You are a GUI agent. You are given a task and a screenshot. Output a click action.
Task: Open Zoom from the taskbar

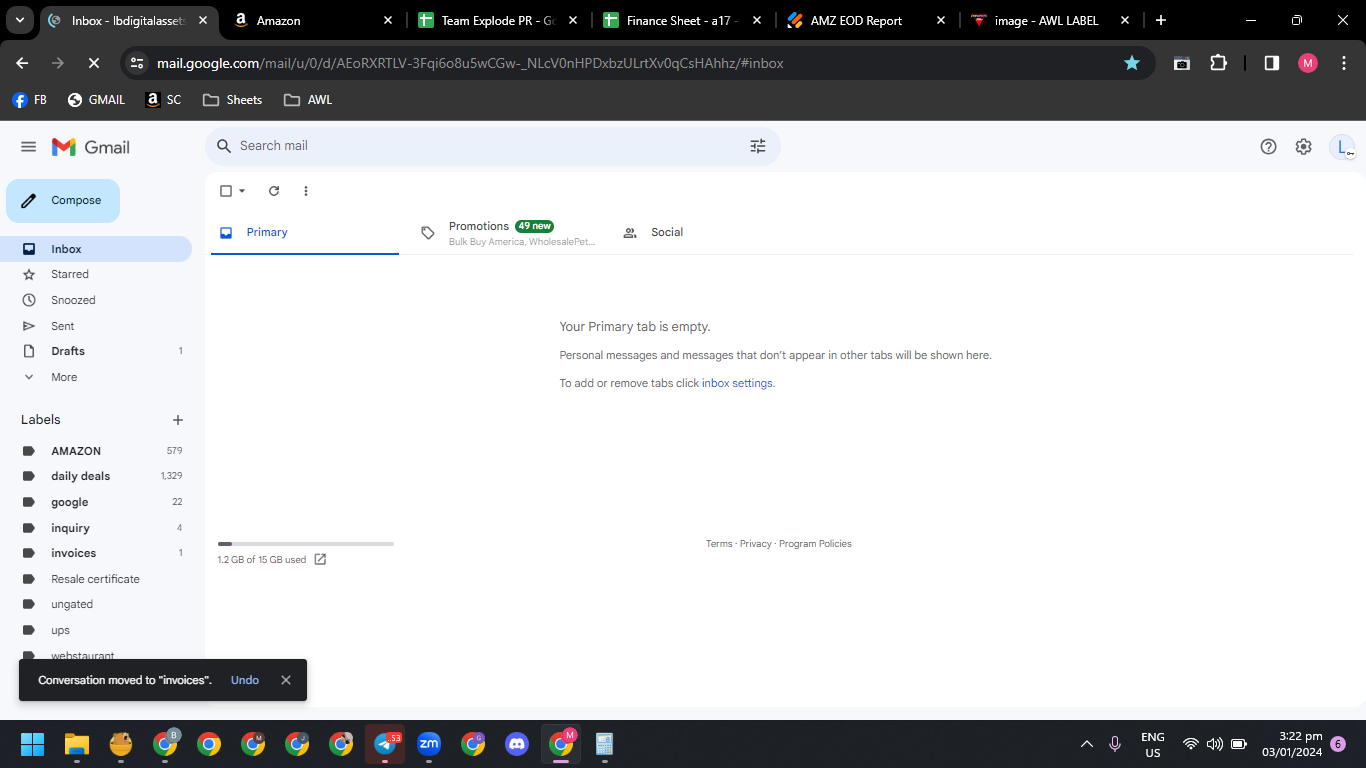tap(429, 744)
